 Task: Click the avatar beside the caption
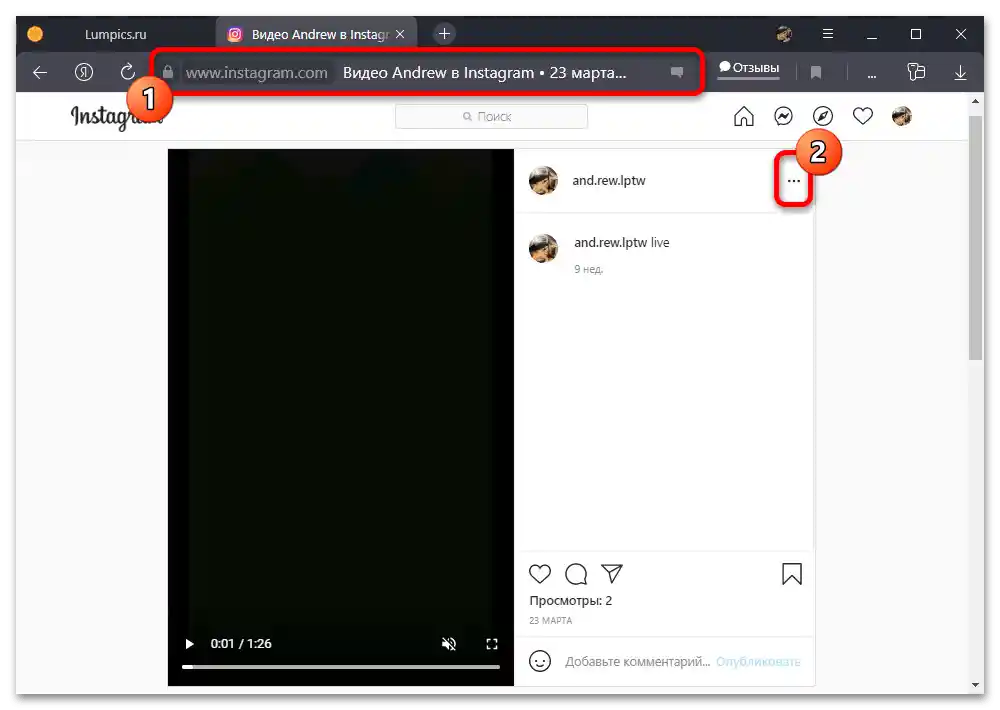(543, 248)
